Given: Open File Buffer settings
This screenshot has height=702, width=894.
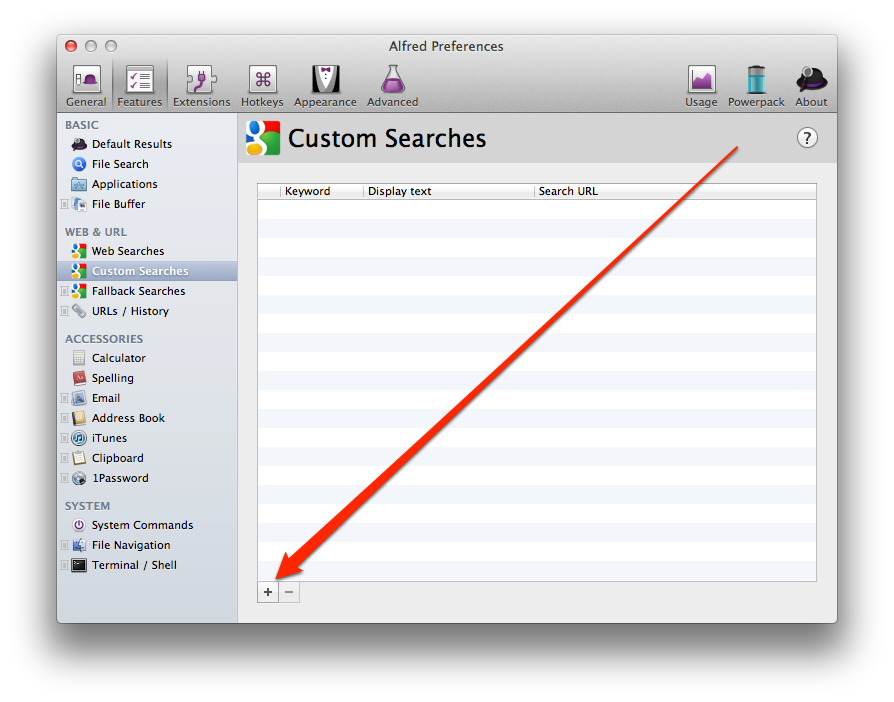Looking at the screenshot, I should (147, 204).
